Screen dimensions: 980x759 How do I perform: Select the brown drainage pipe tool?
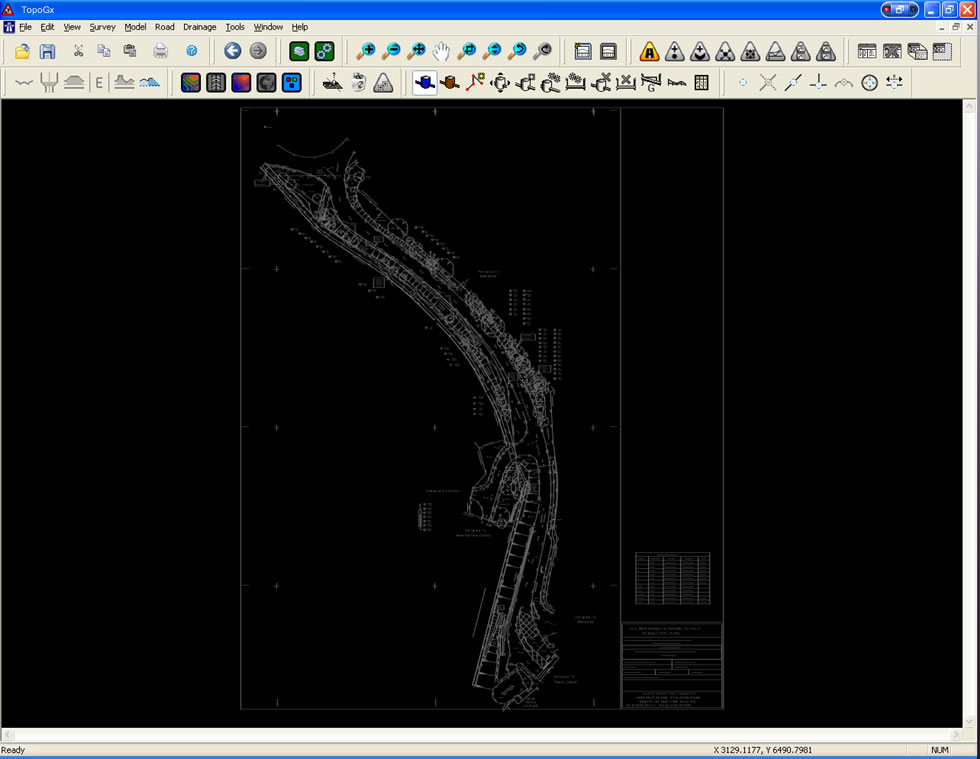click(x=450, y=83)
